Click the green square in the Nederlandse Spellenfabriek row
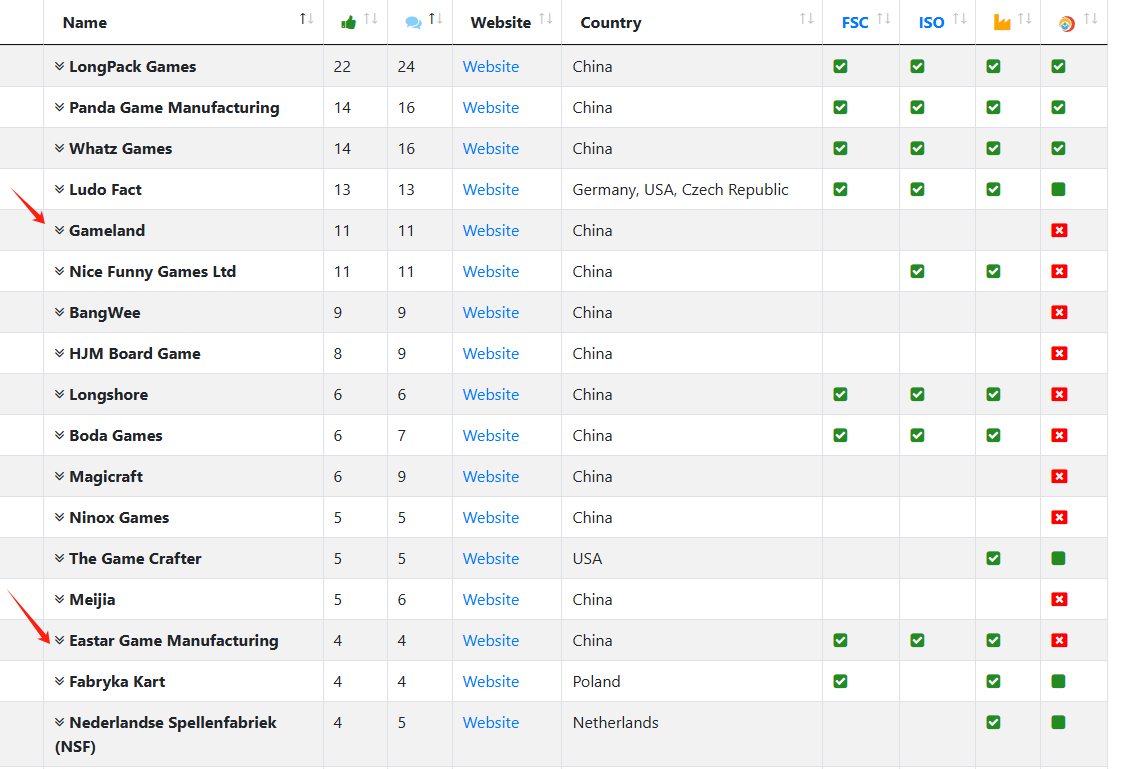 point(1058,722)
